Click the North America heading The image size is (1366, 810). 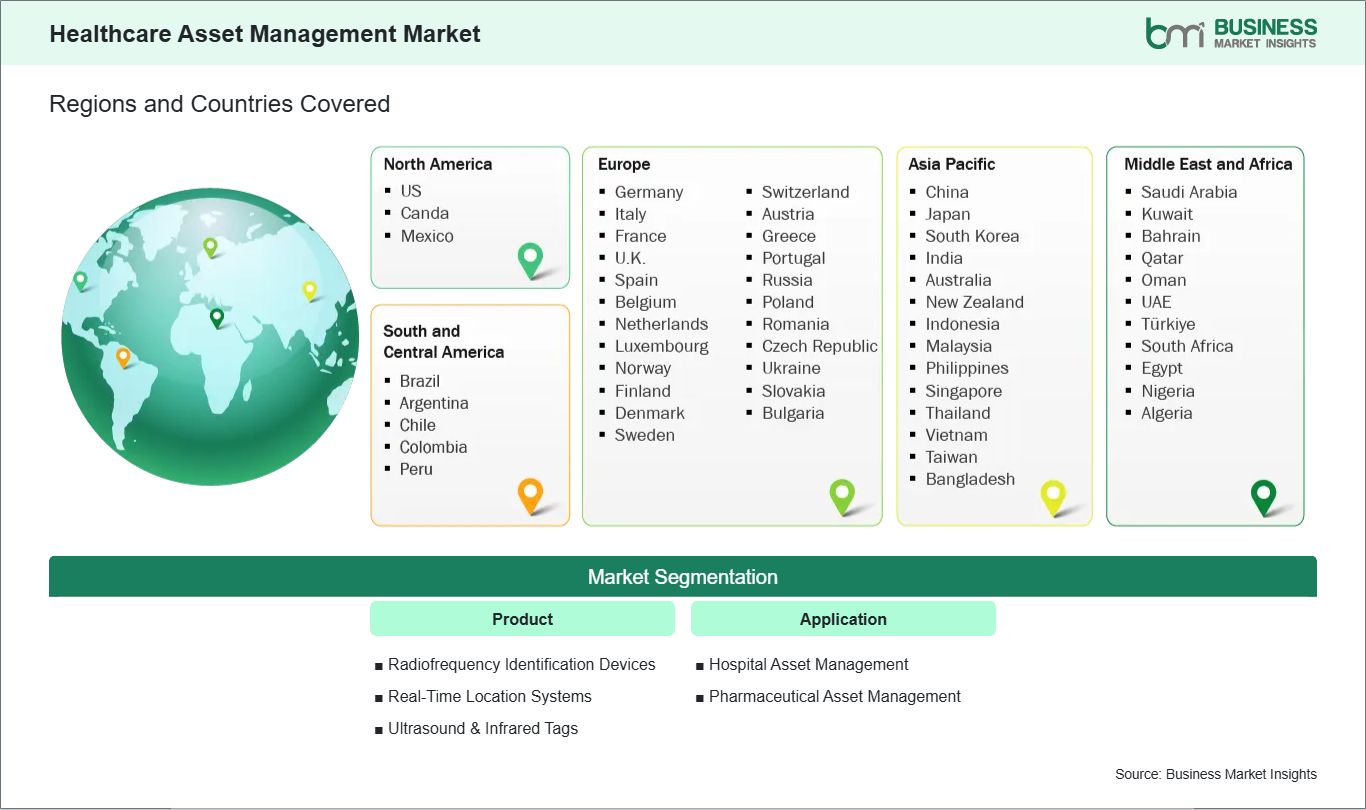pyautogui.click(x=438, y=164)
